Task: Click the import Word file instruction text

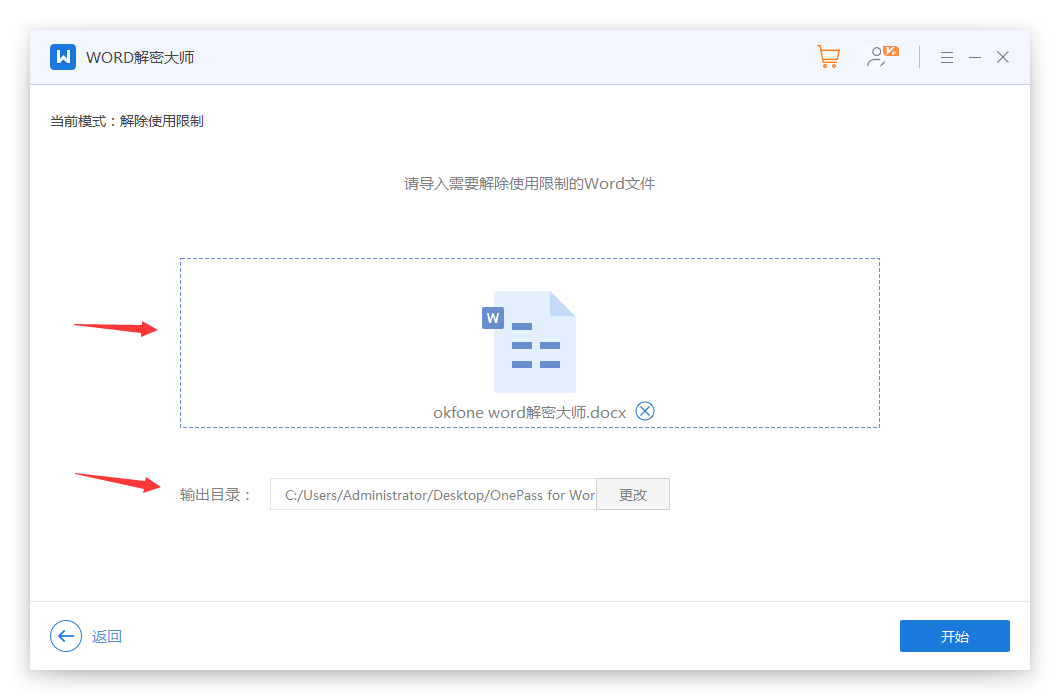Action: coord(529,184)
